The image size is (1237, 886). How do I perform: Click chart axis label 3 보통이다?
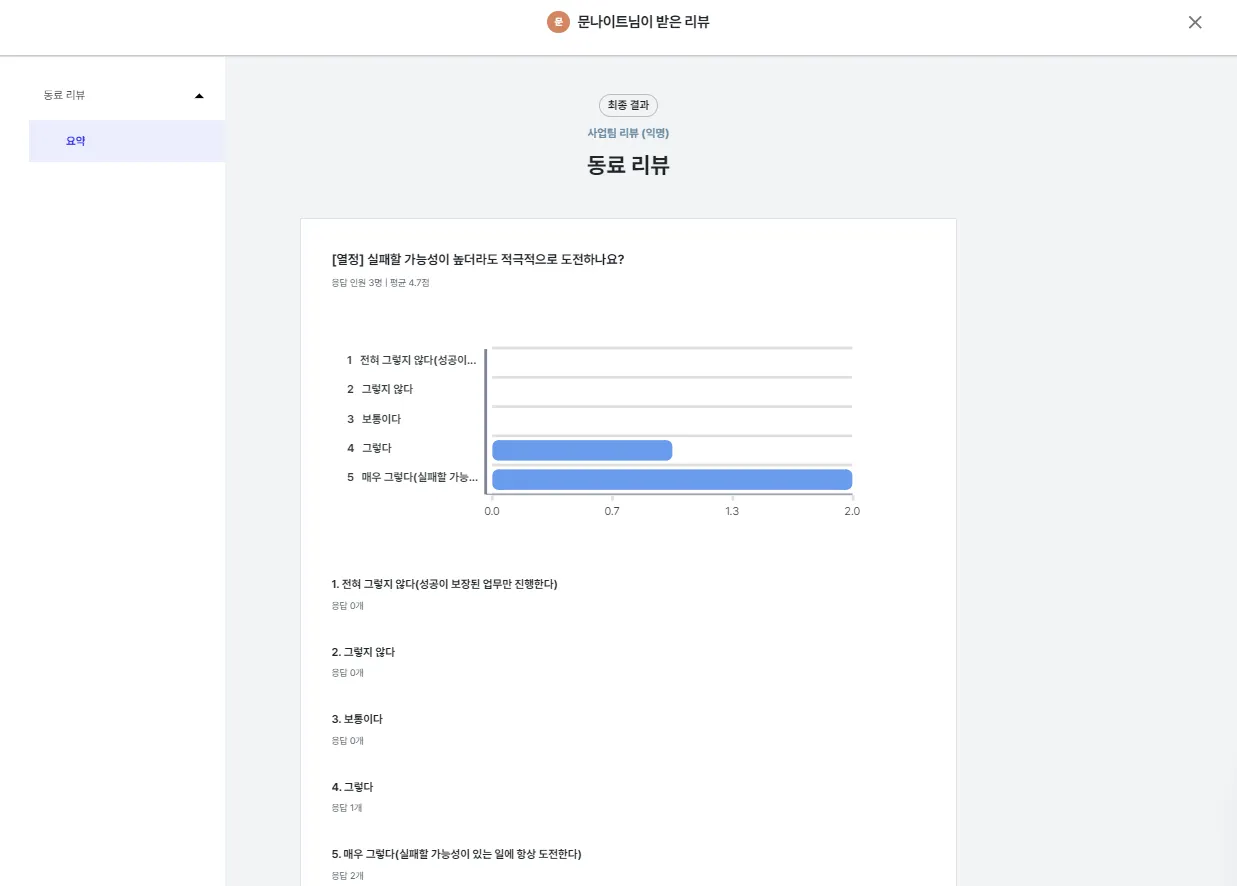374,419
